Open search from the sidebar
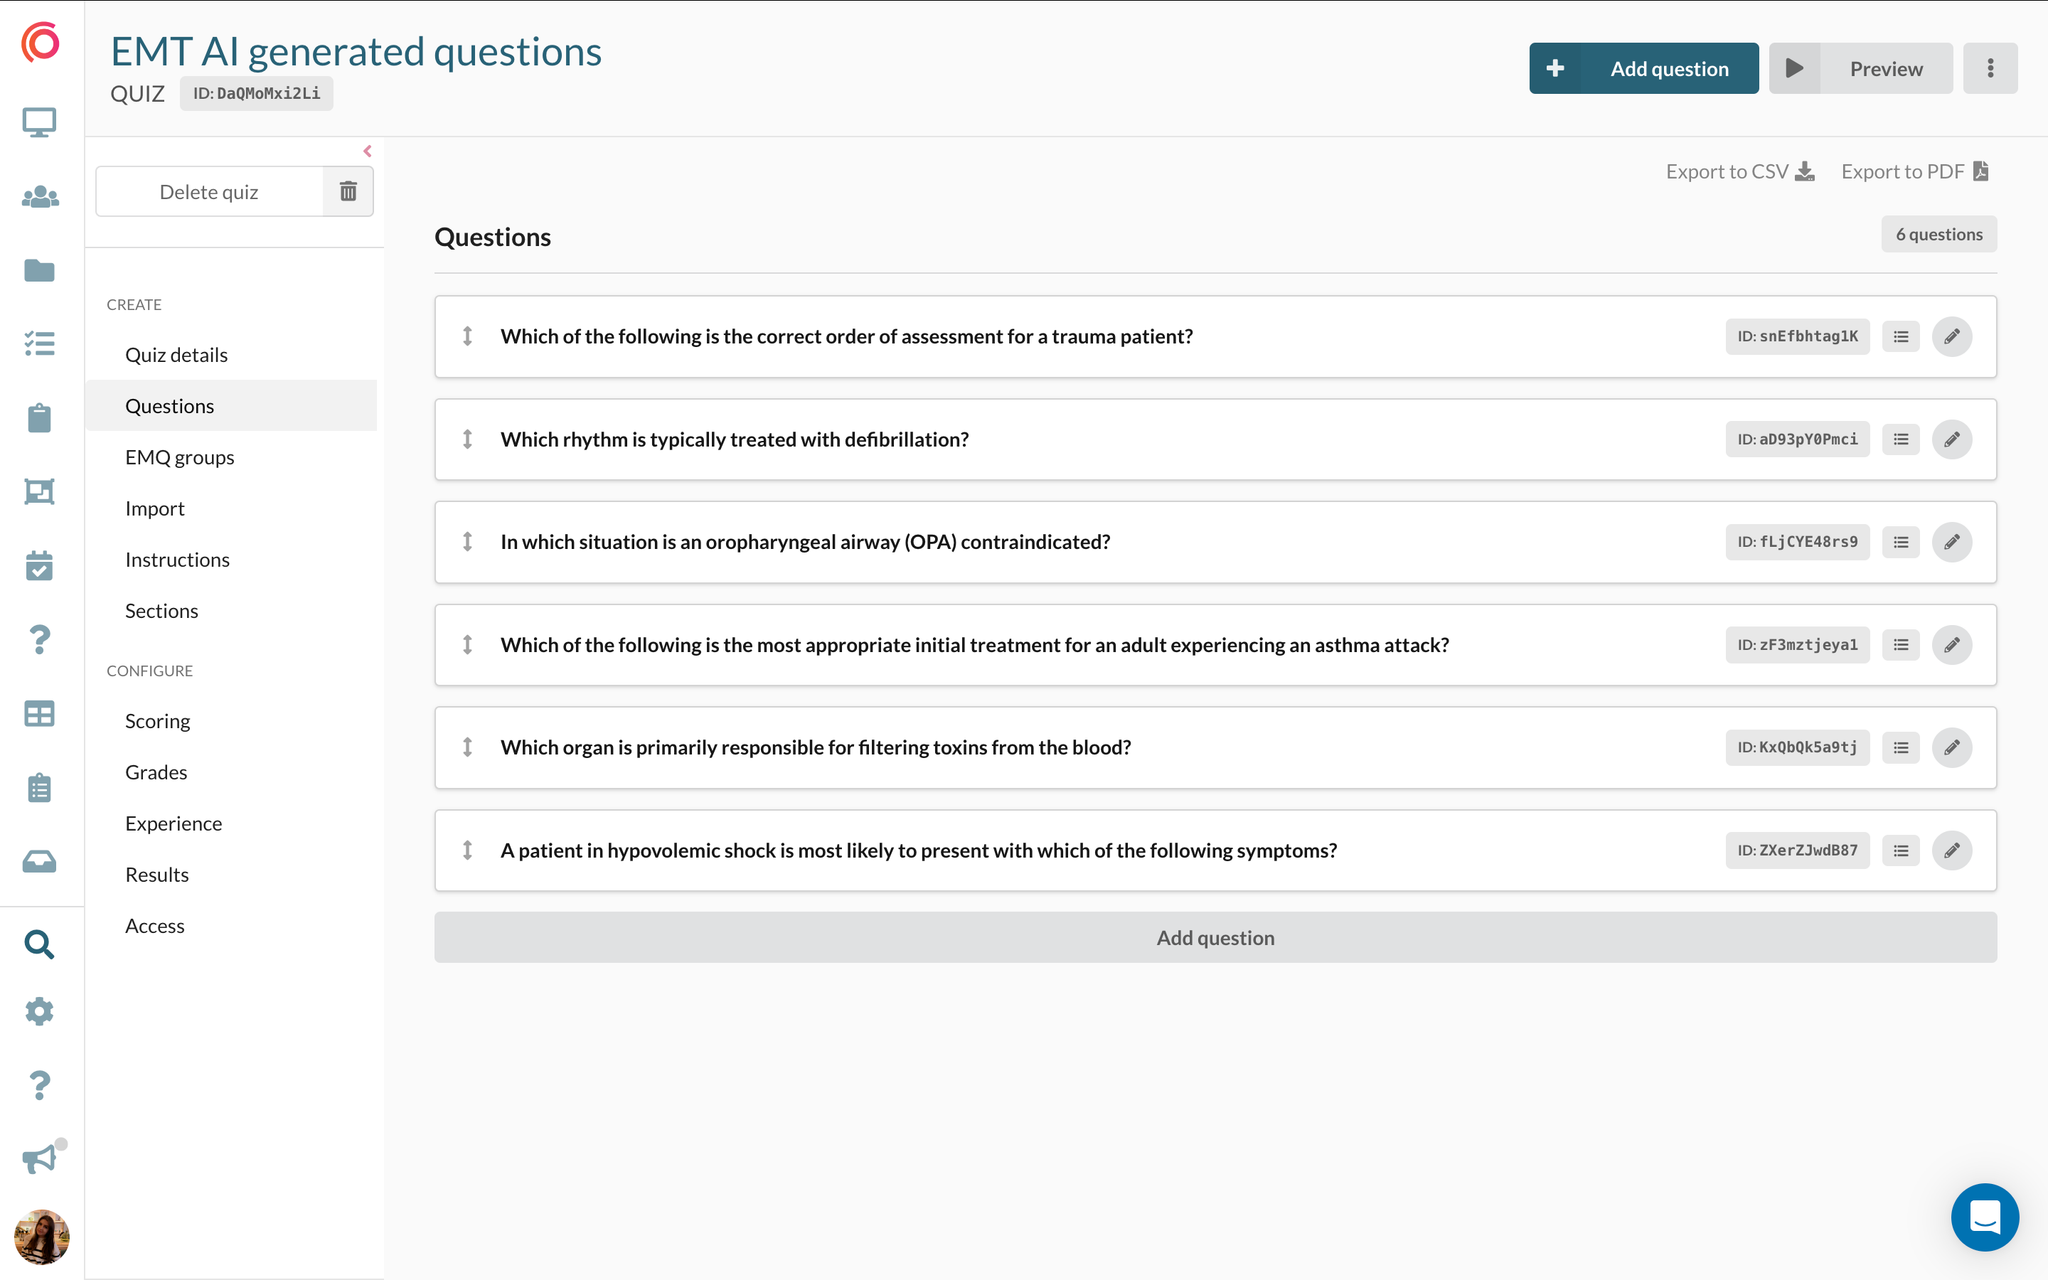Screen dimensions: 2048x1280 tap(40, 944)
